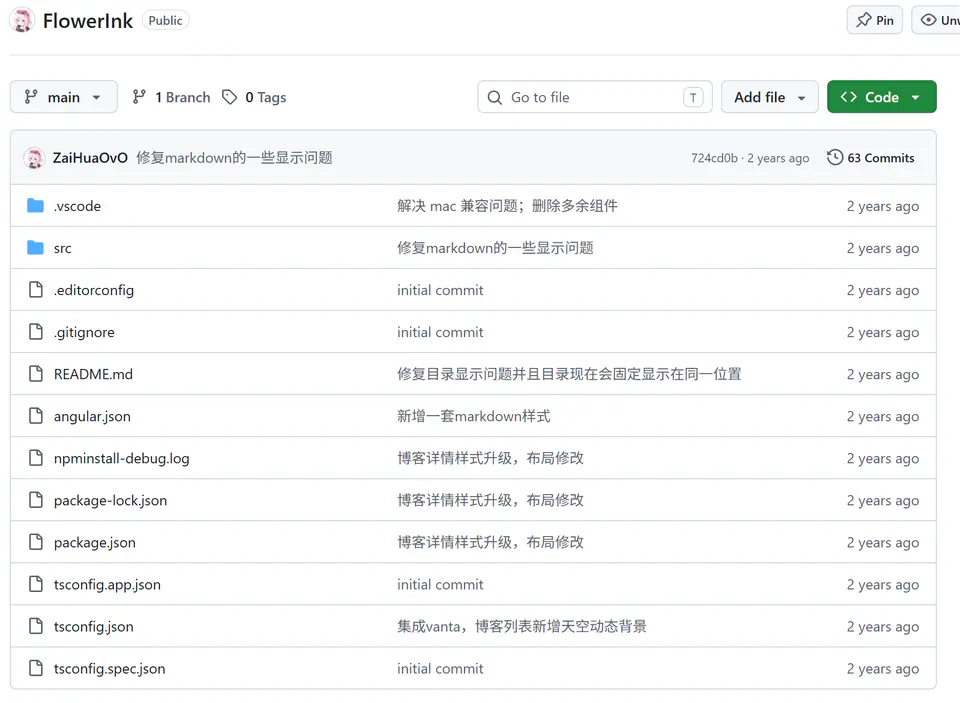Click the T shortcut key hint
960x703 pixels.
[693, 97]
